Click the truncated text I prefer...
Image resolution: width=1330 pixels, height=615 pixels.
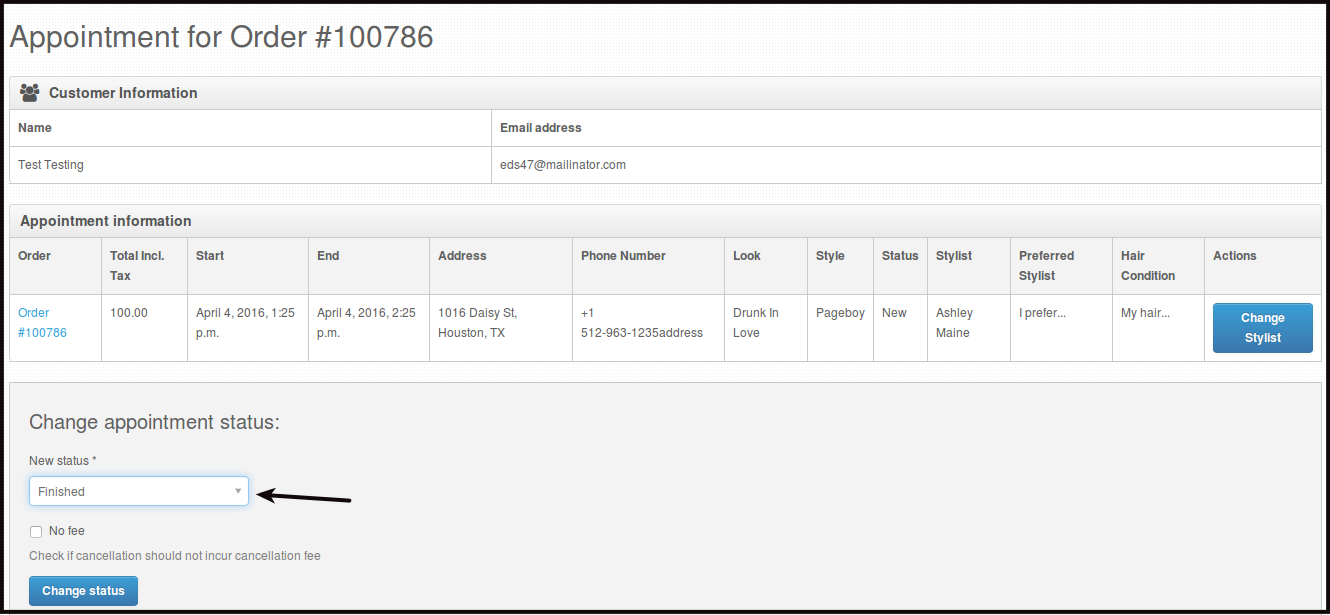[x=1043, y=313]
